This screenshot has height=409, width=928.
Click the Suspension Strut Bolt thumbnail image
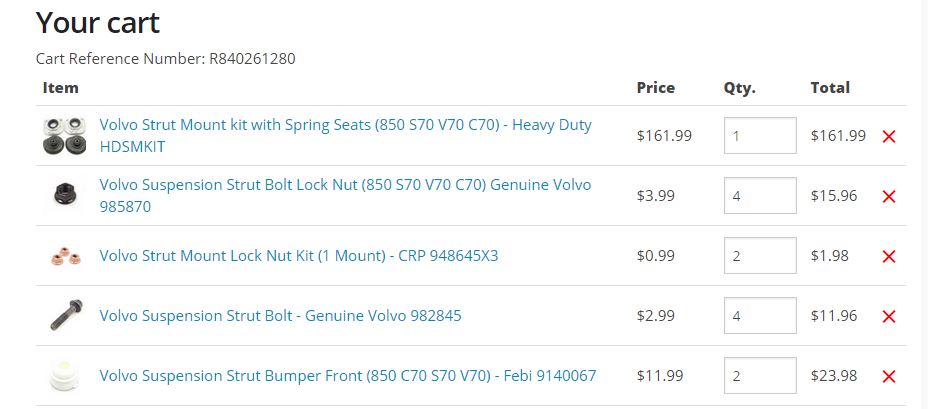(60, 316)
